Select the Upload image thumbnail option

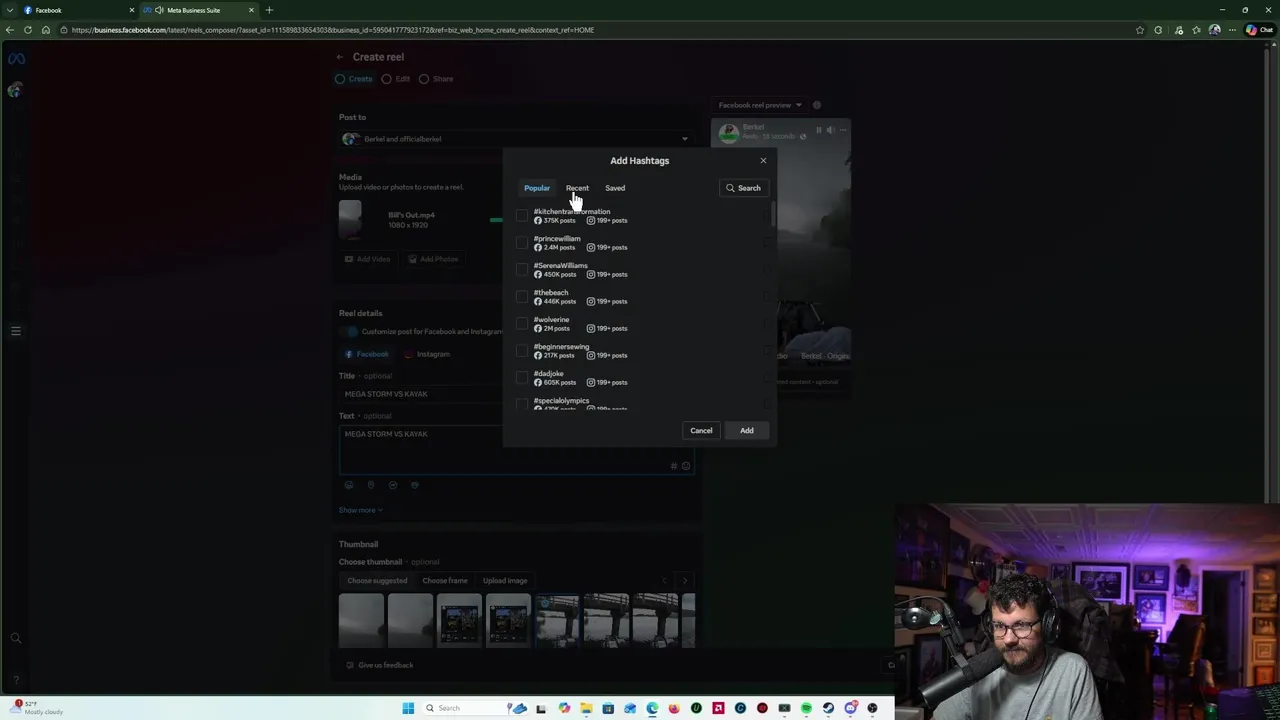pos(505,581)
